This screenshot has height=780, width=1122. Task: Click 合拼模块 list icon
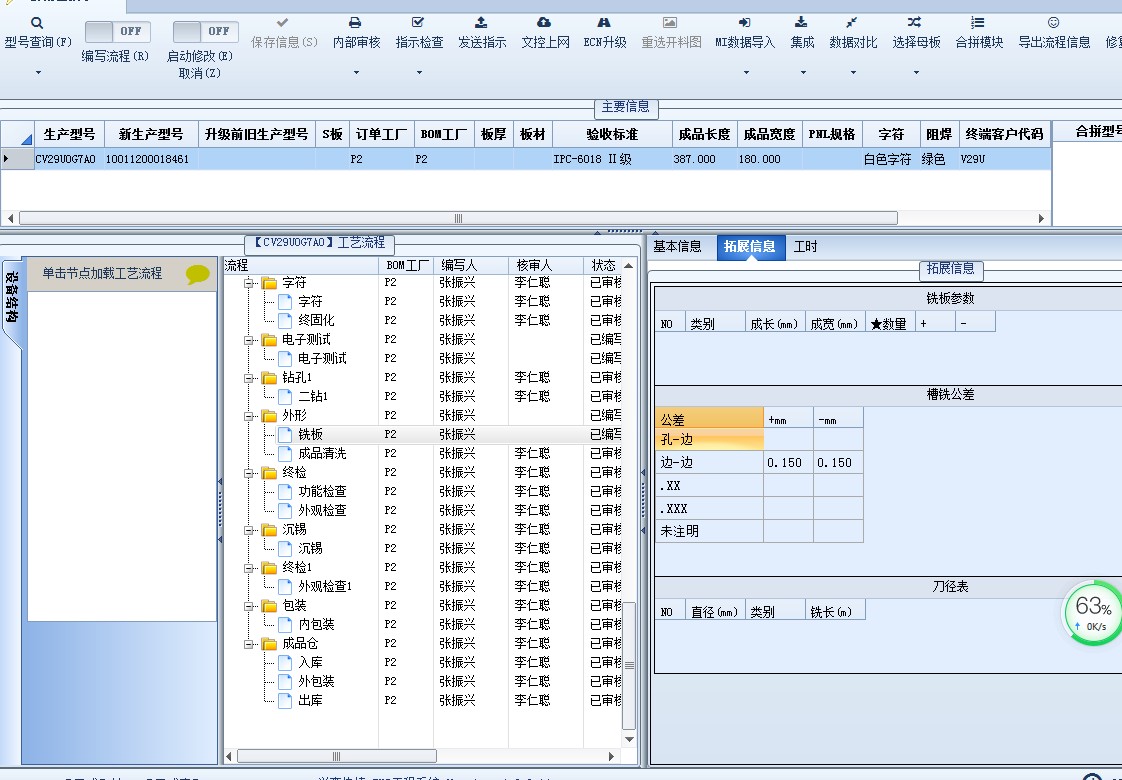pos(977,23)
